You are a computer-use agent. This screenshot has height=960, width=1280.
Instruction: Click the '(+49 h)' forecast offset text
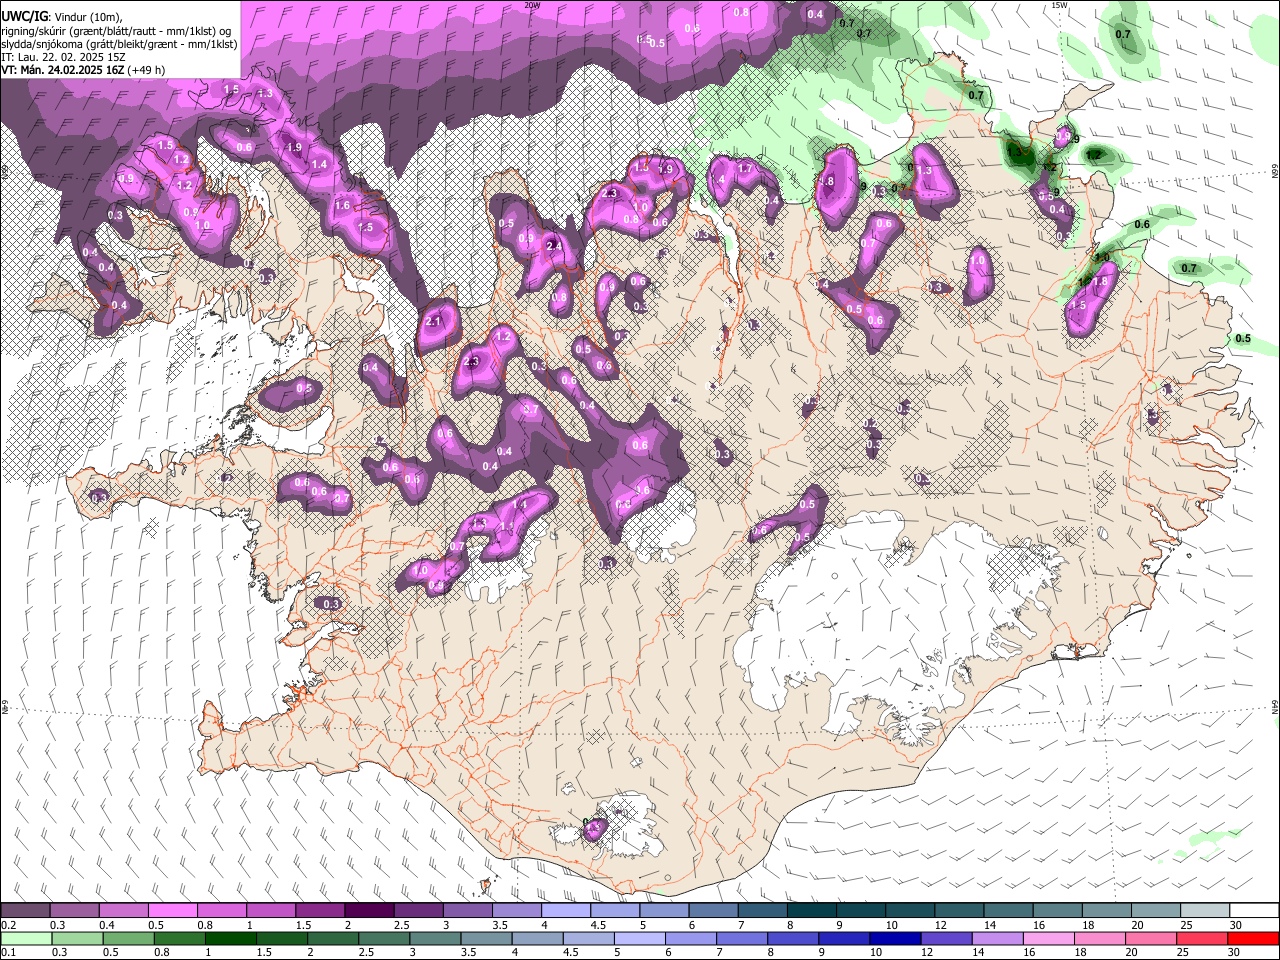coord(146,70)
